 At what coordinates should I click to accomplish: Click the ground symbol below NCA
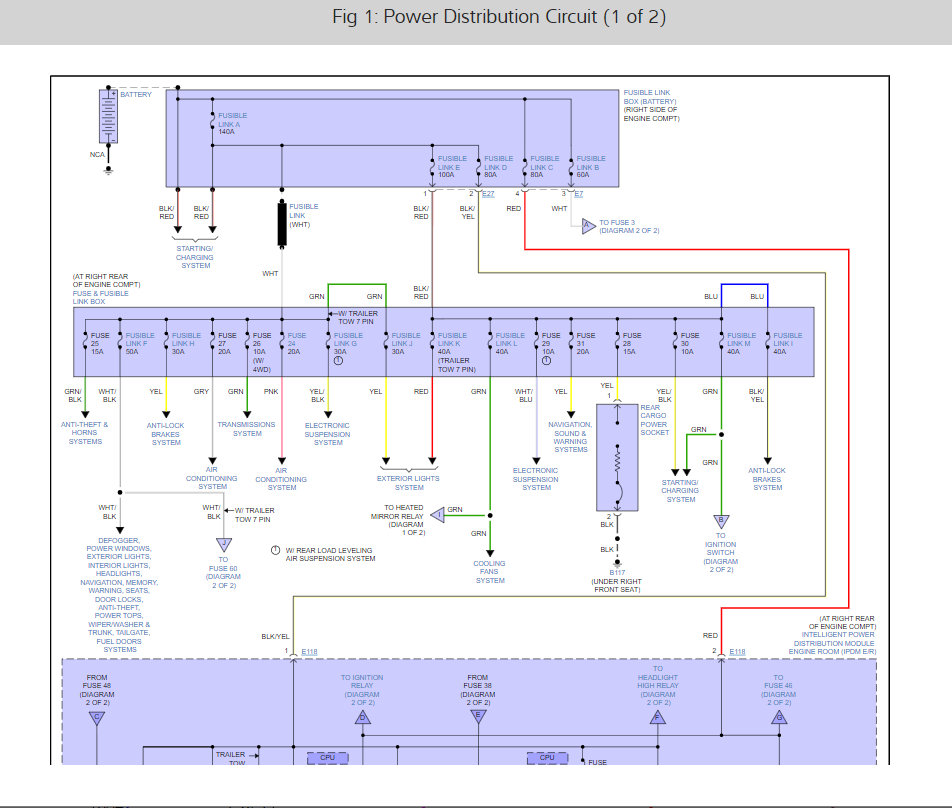tap(108, 171)
